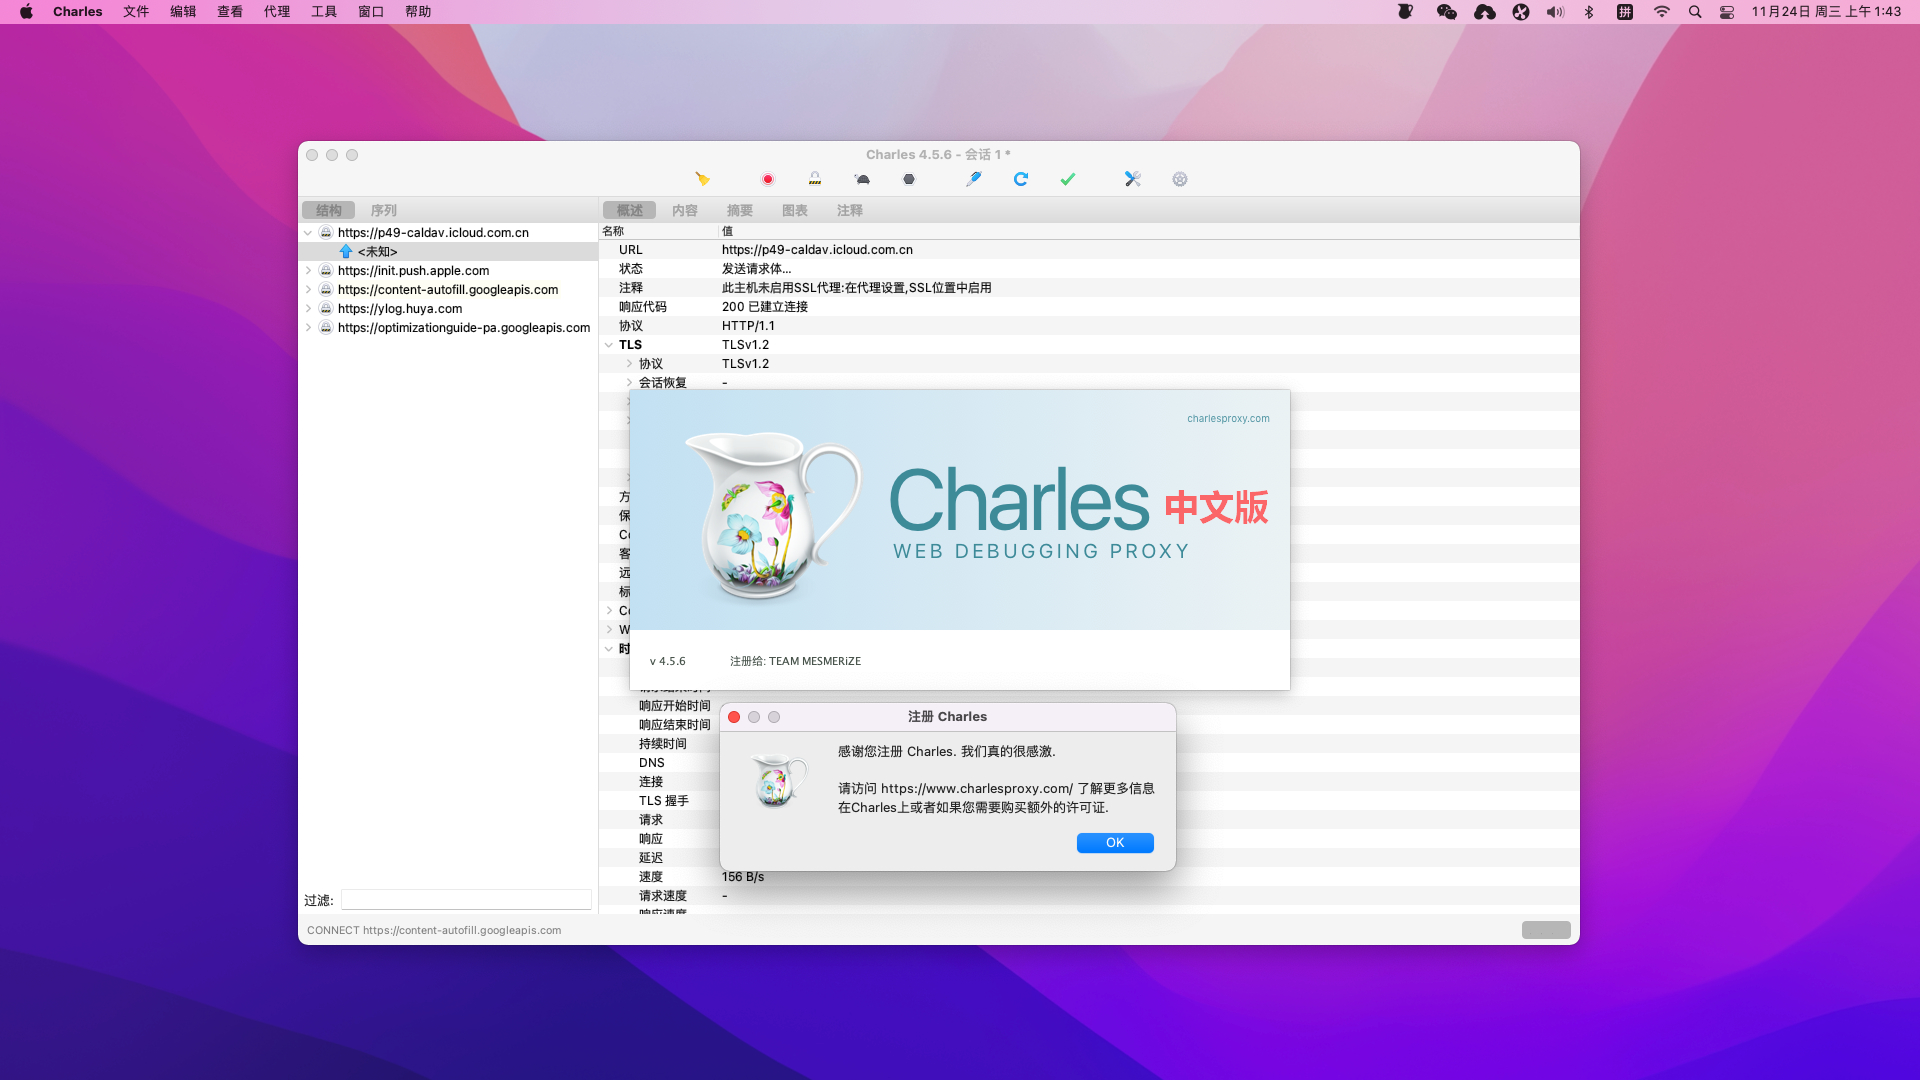Expand the init.push.apple.com host node

coord(308,271)
